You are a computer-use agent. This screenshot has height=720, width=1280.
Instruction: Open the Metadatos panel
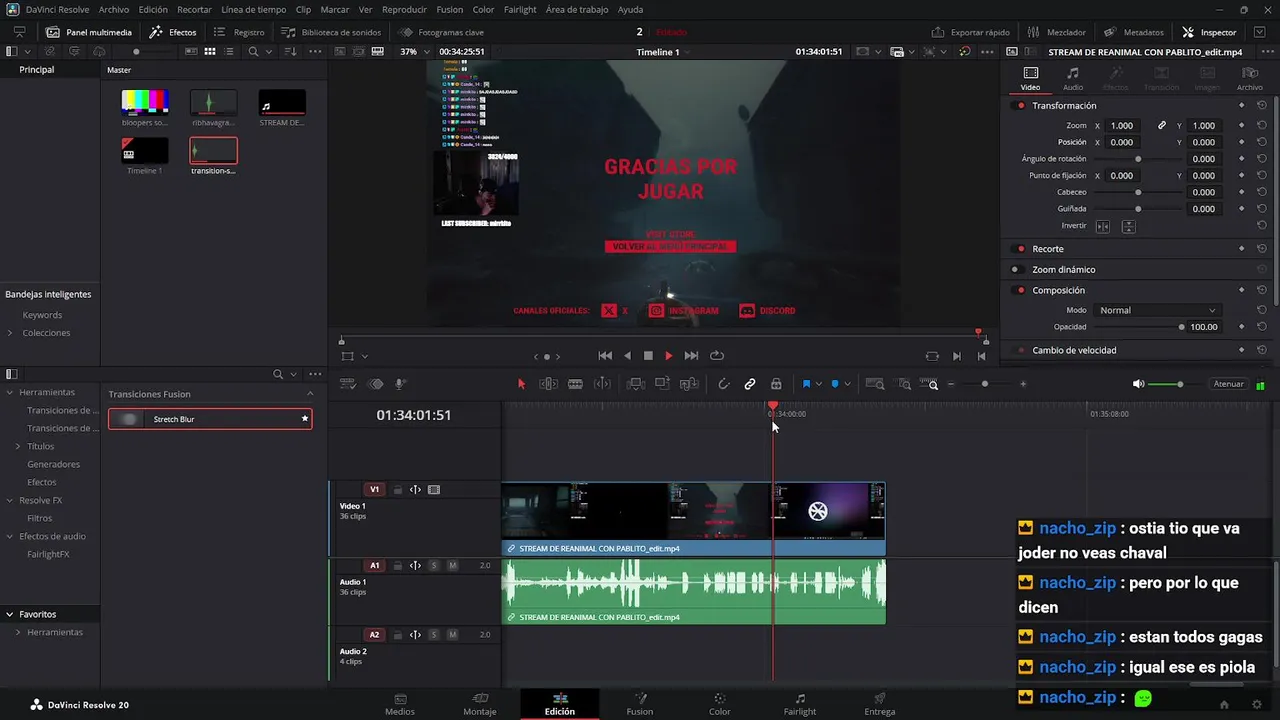coord(1134,32)
